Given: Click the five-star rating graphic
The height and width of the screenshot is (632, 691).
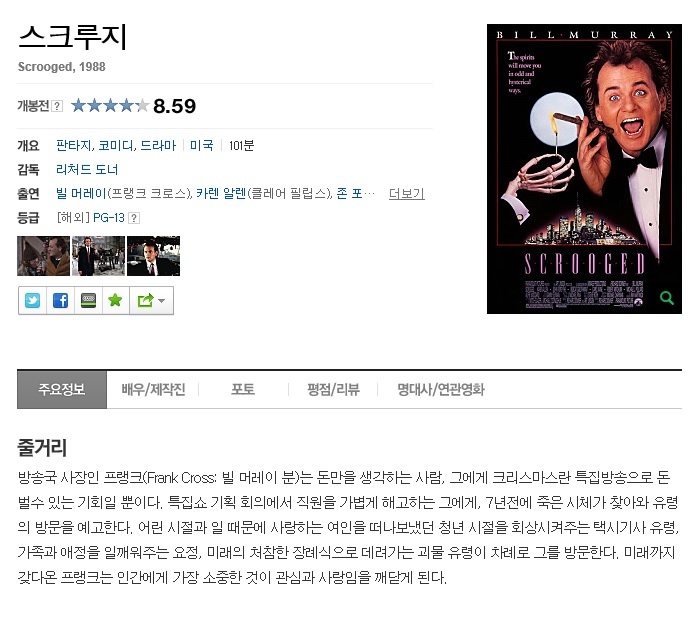Looking at the screenshot, I should coord(110,106).
